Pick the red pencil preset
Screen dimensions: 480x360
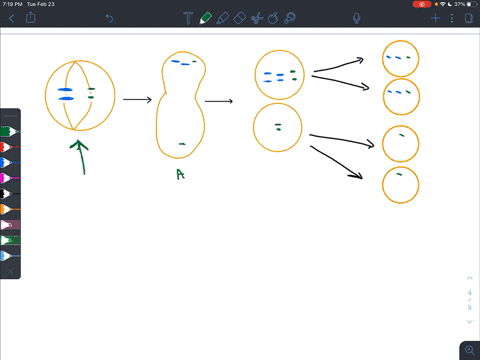(10, 147)
